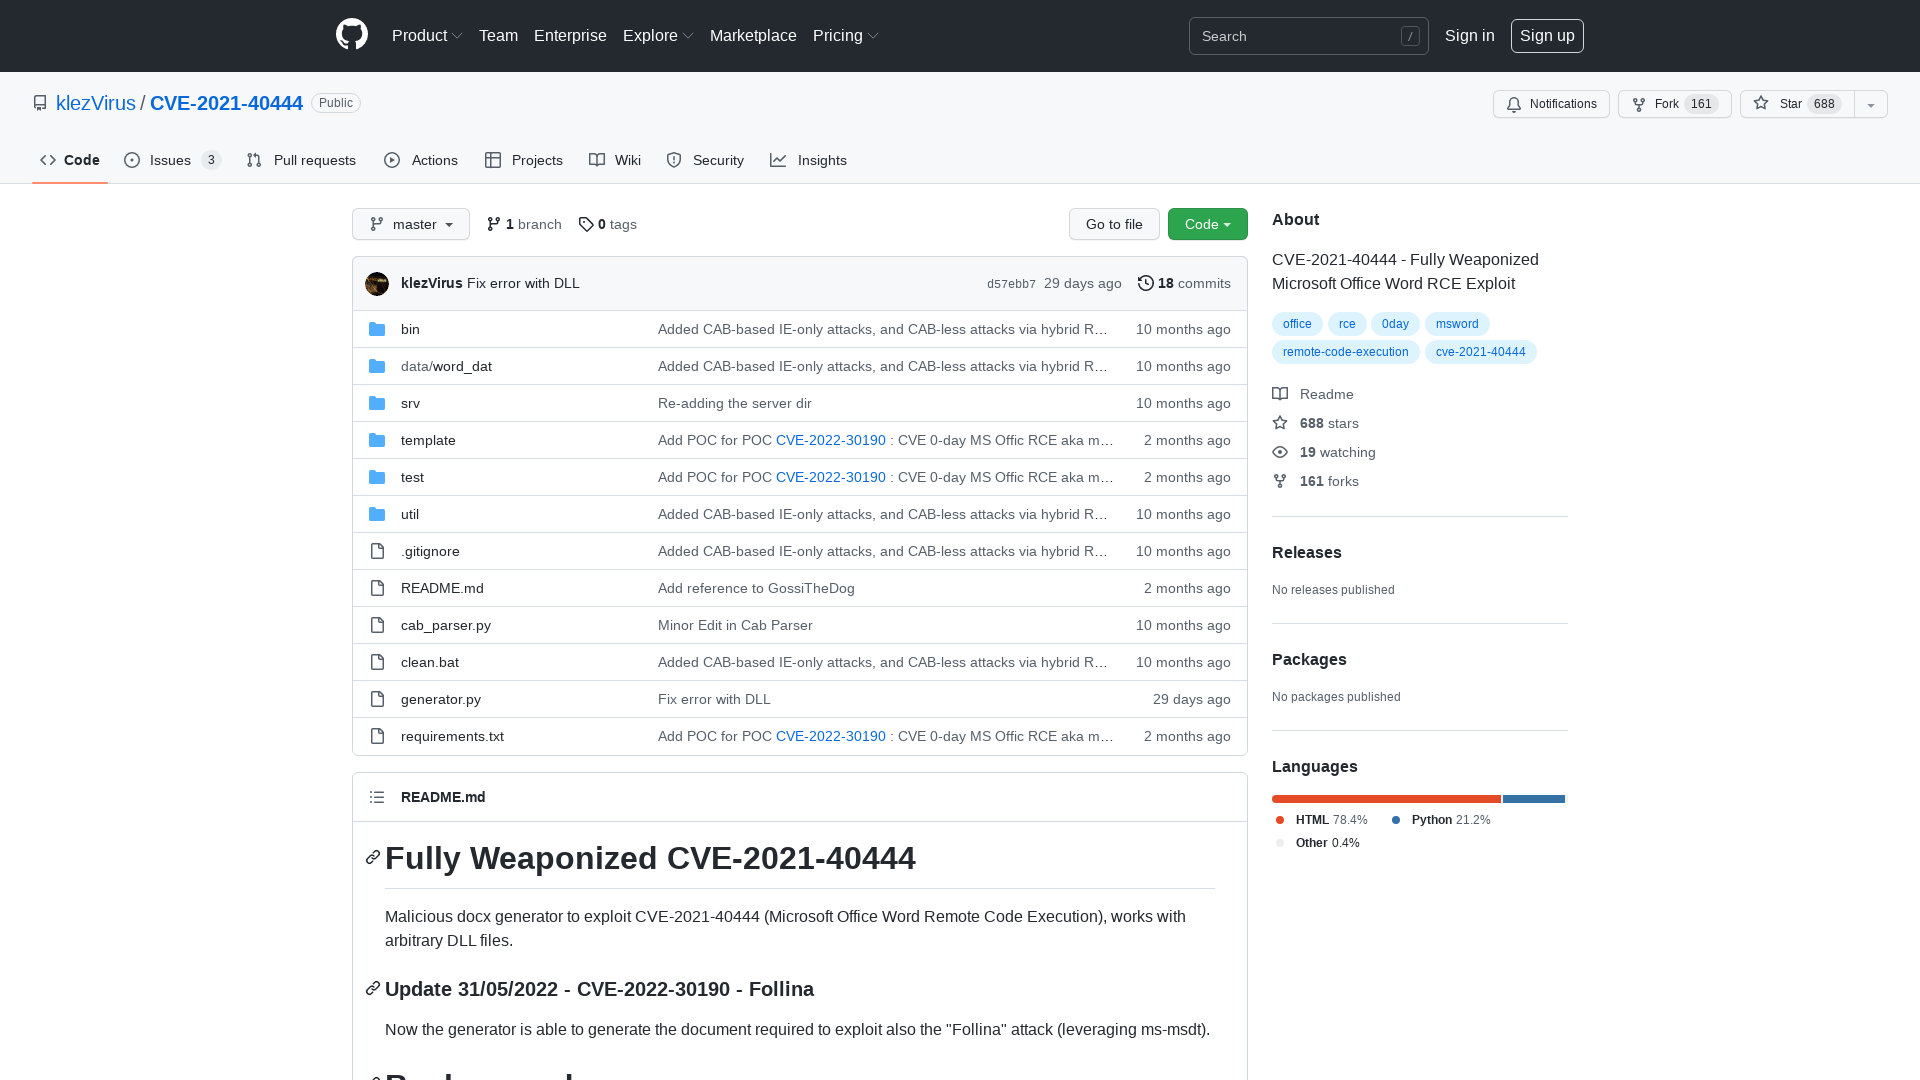Open the data/word_dat folder link
This screenshot has width=1920, height=1080.
pyautogui.click(x=446, y=366)
